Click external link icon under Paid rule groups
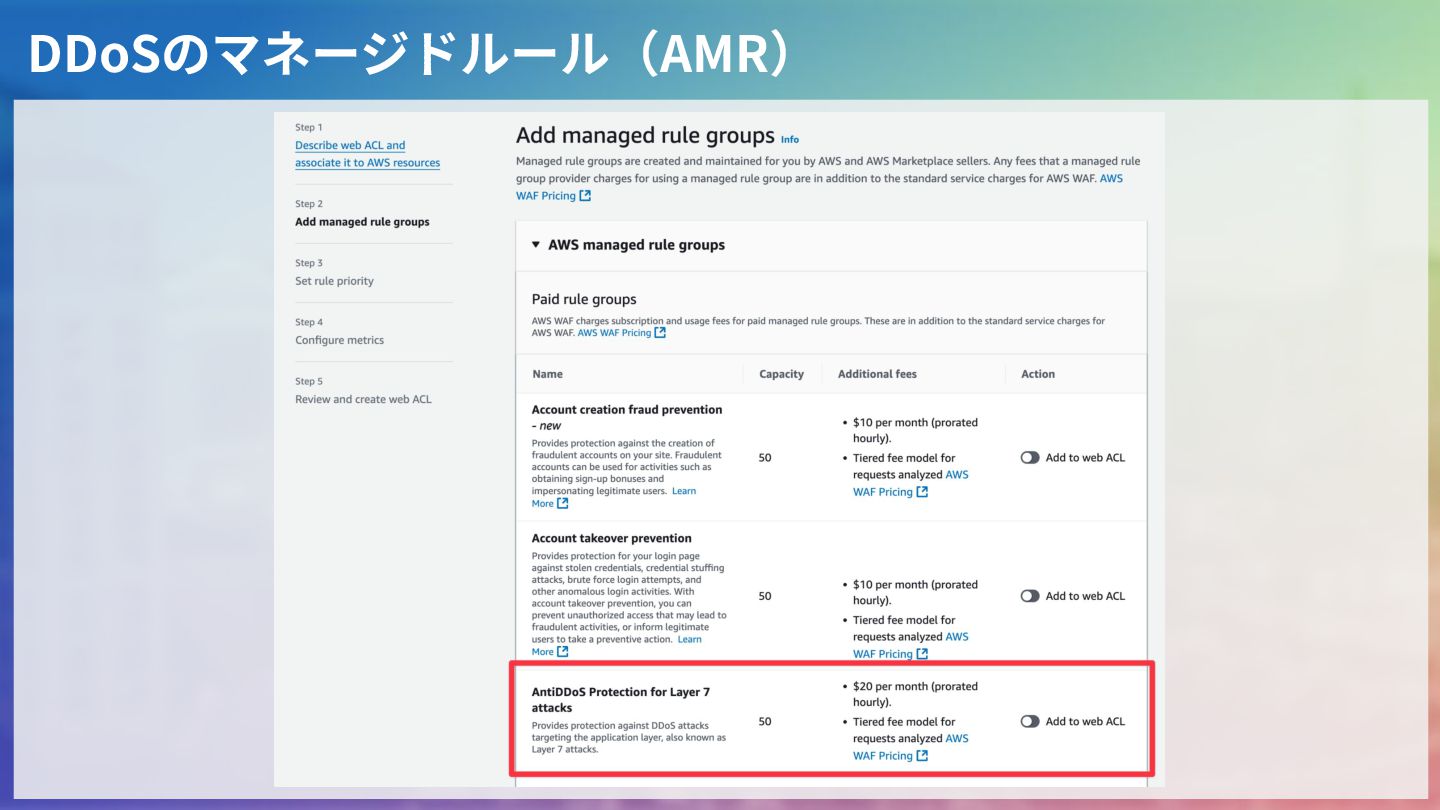 coord(660,332)
